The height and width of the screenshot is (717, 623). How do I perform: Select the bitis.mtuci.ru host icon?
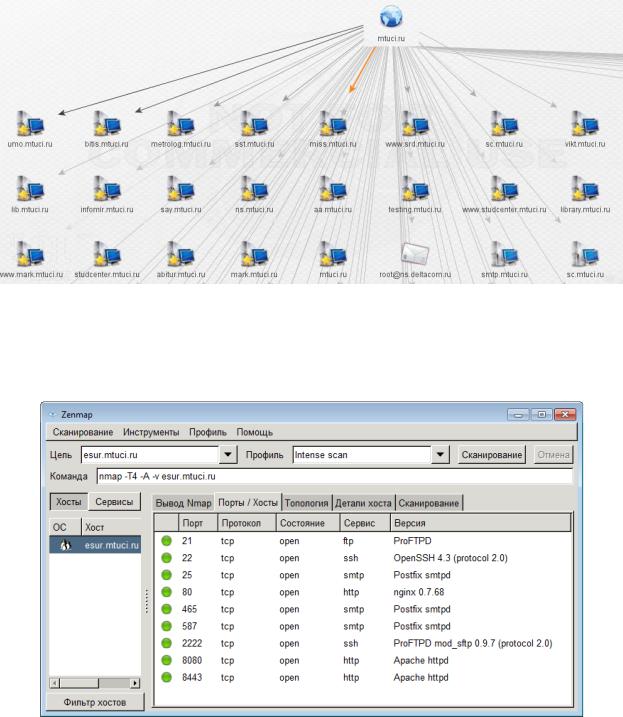point(107,124)
